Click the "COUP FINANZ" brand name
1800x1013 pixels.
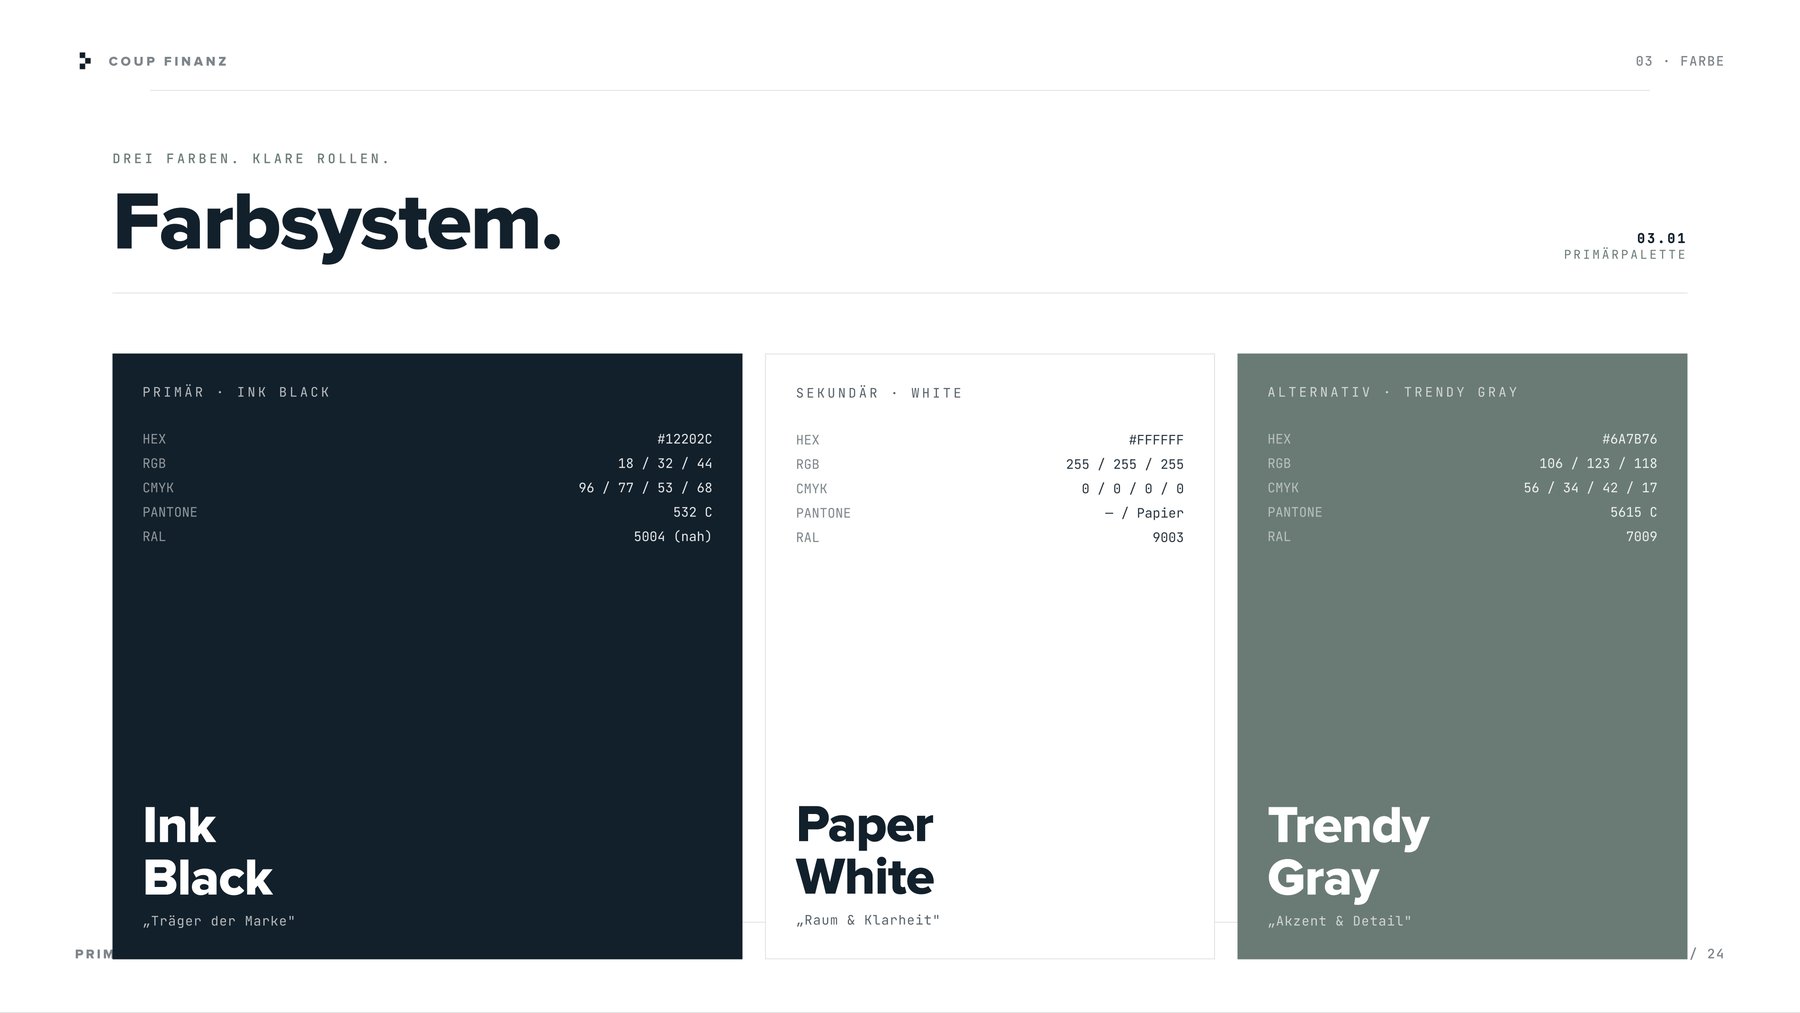168,61
